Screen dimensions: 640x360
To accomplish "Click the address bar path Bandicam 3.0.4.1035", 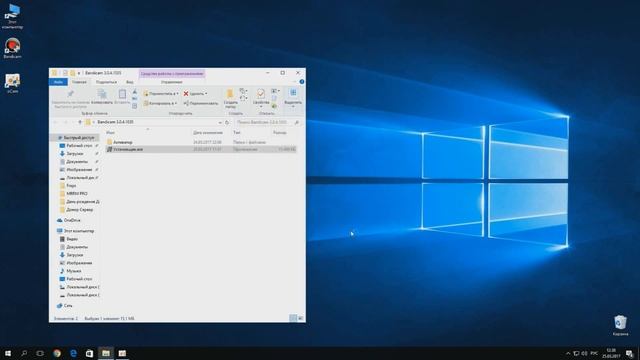I will [x=115, y=122].
